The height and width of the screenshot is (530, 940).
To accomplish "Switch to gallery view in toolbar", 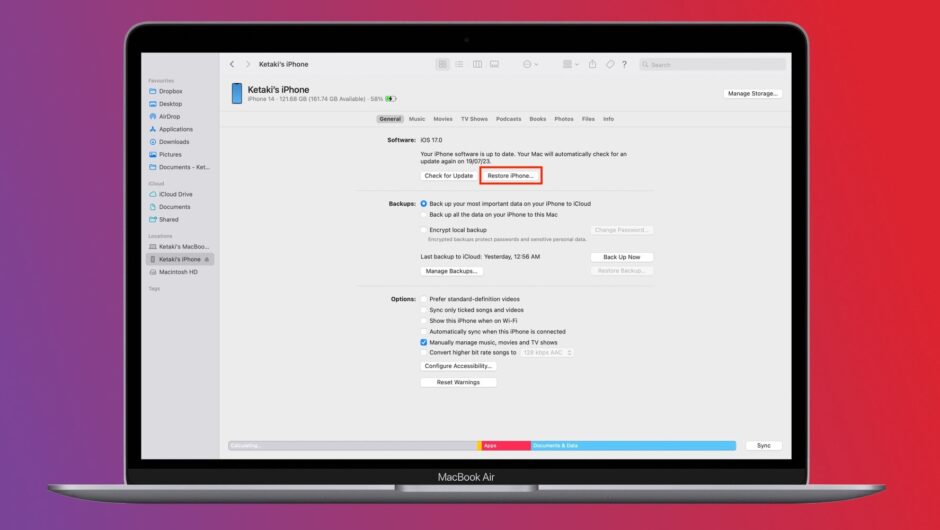I will (495, 64).
